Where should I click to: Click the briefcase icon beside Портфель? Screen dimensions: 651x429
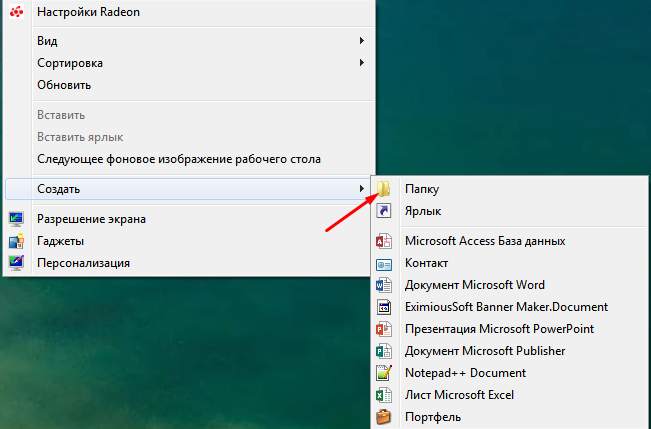384,417
